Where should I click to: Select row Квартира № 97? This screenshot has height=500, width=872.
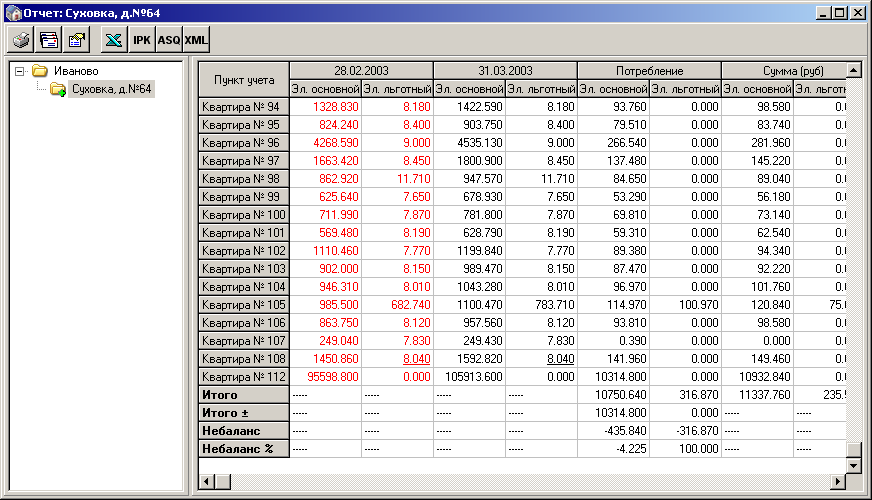point(244,161)
